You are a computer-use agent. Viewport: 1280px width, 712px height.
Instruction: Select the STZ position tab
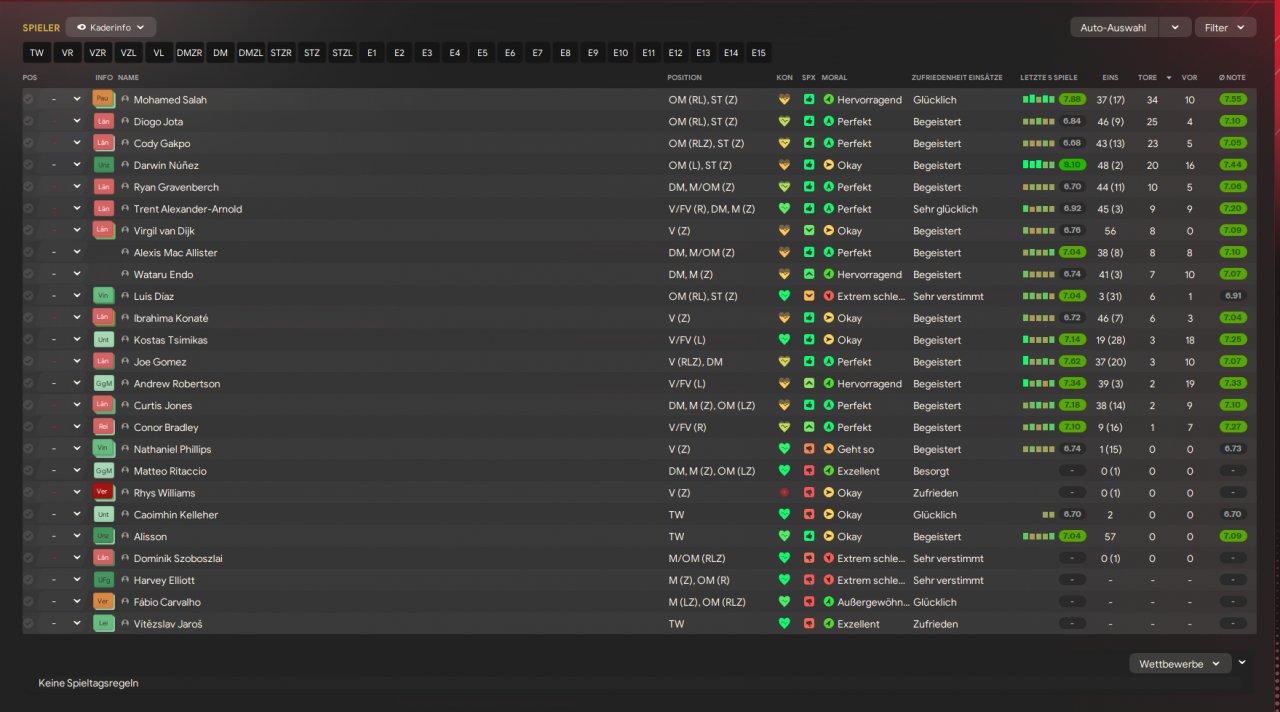pyautogui.click(x=312, y=53)
